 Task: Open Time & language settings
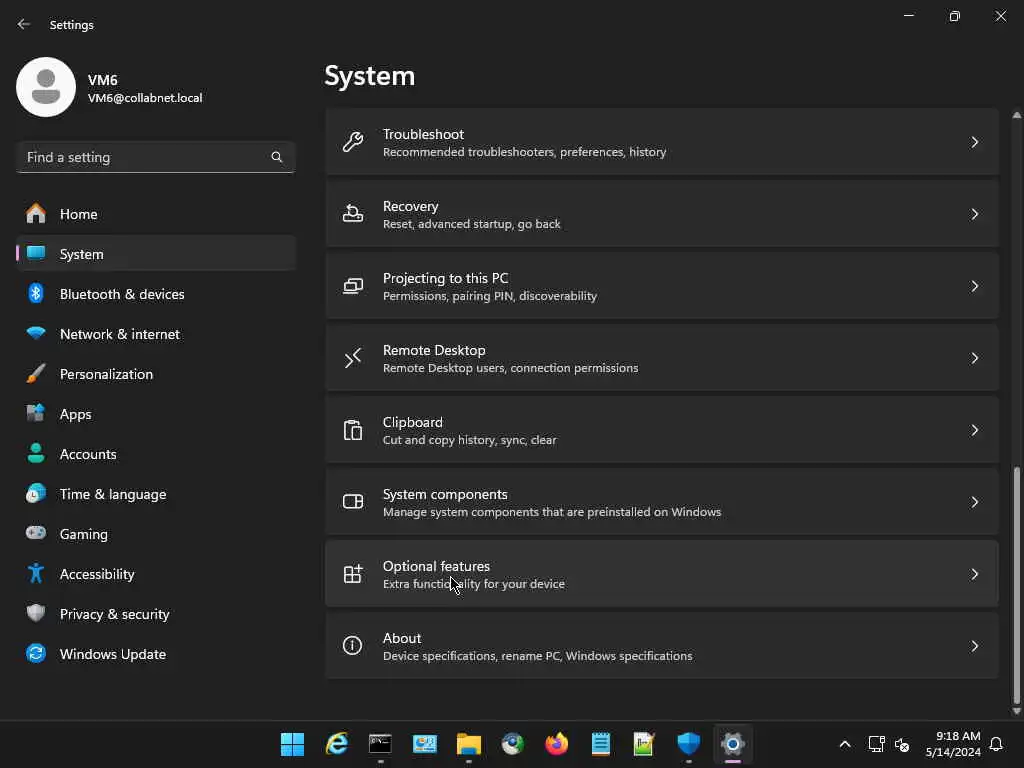click(155, 494)
